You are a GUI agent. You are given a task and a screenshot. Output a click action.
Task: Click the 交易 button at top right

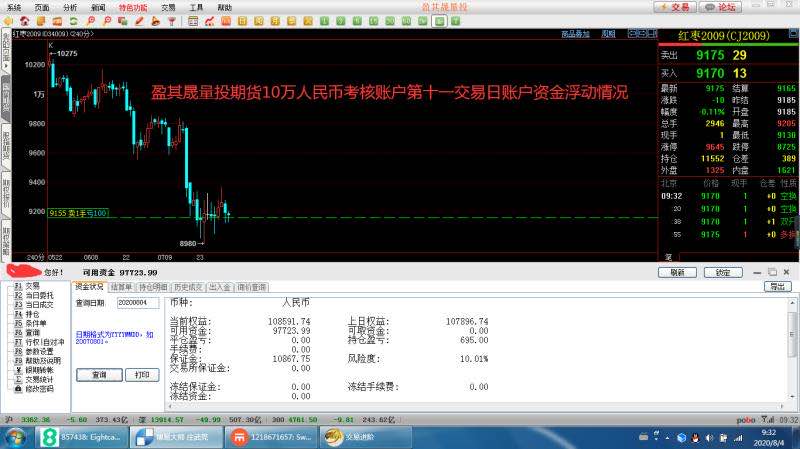point(676,7)
